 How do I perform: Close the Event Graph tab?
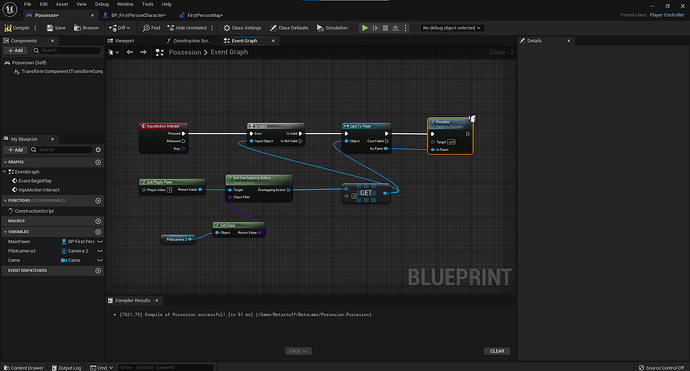[273, 41]
